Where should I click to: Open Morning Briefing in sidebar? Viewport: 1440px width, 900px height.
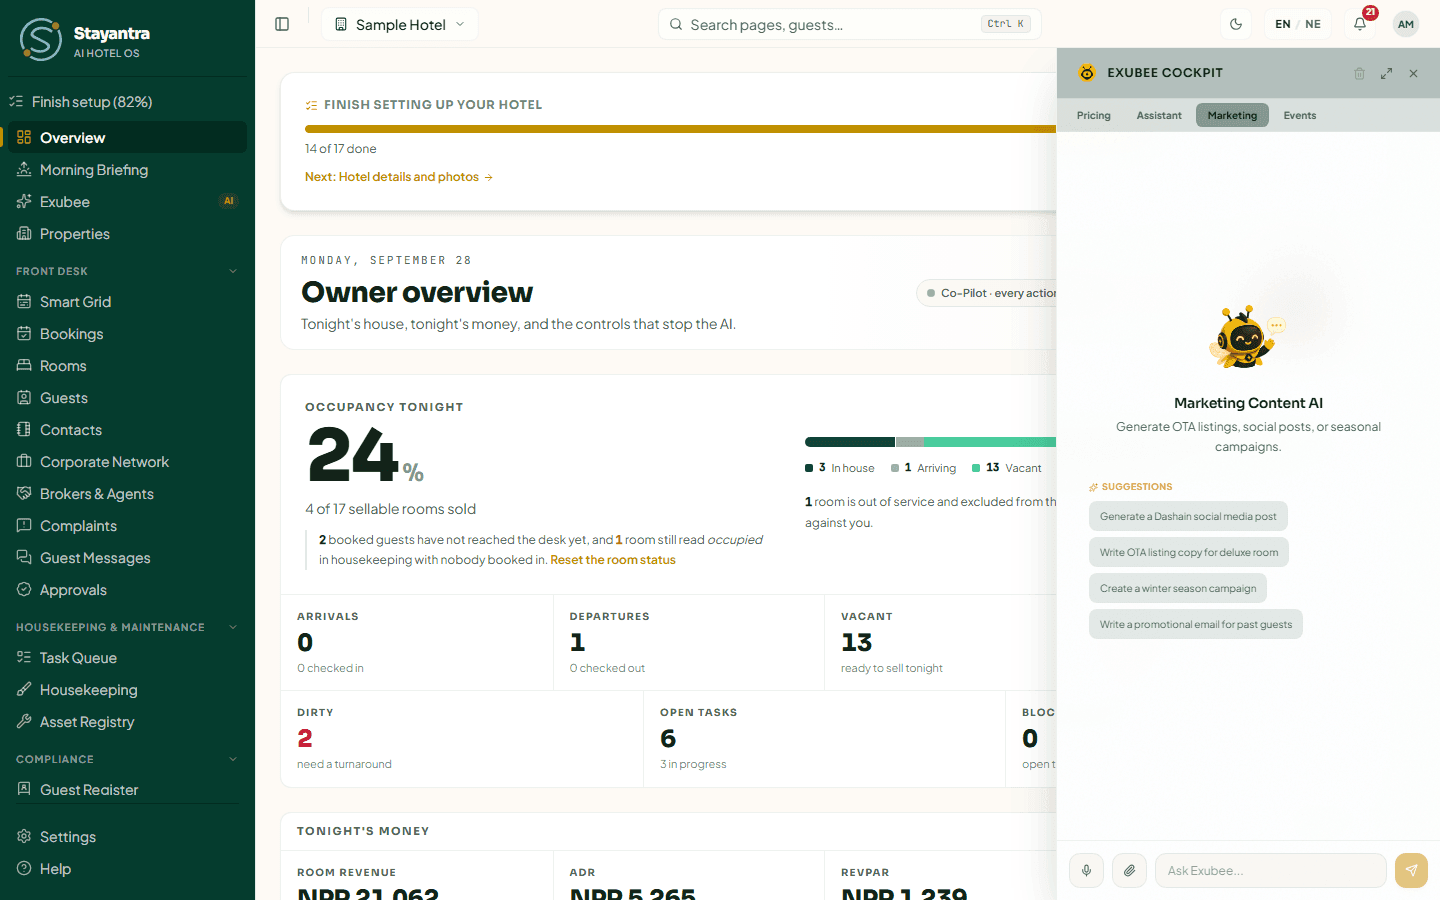(127, 170)
